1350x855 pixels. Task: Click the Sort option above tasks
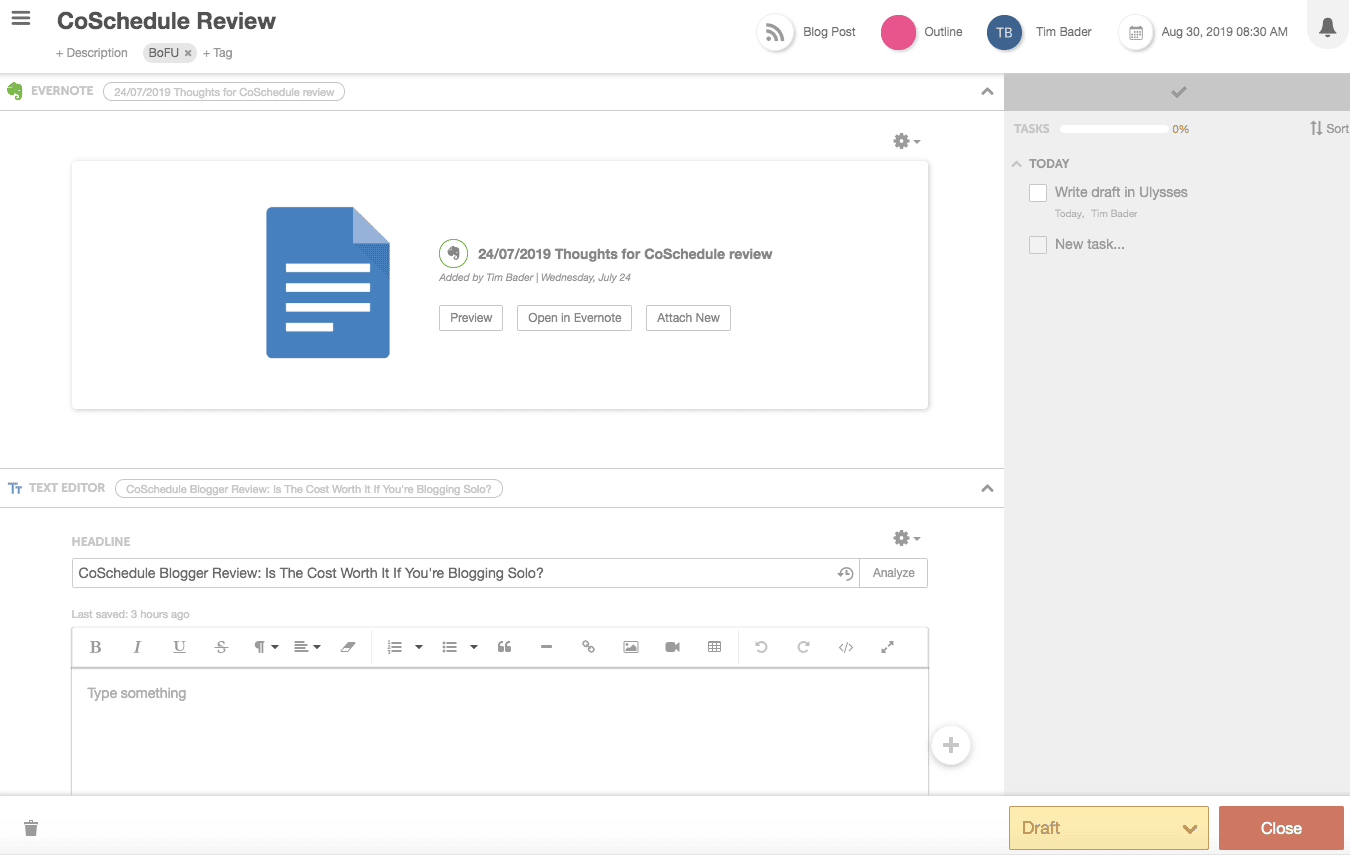click(1329, 128)
